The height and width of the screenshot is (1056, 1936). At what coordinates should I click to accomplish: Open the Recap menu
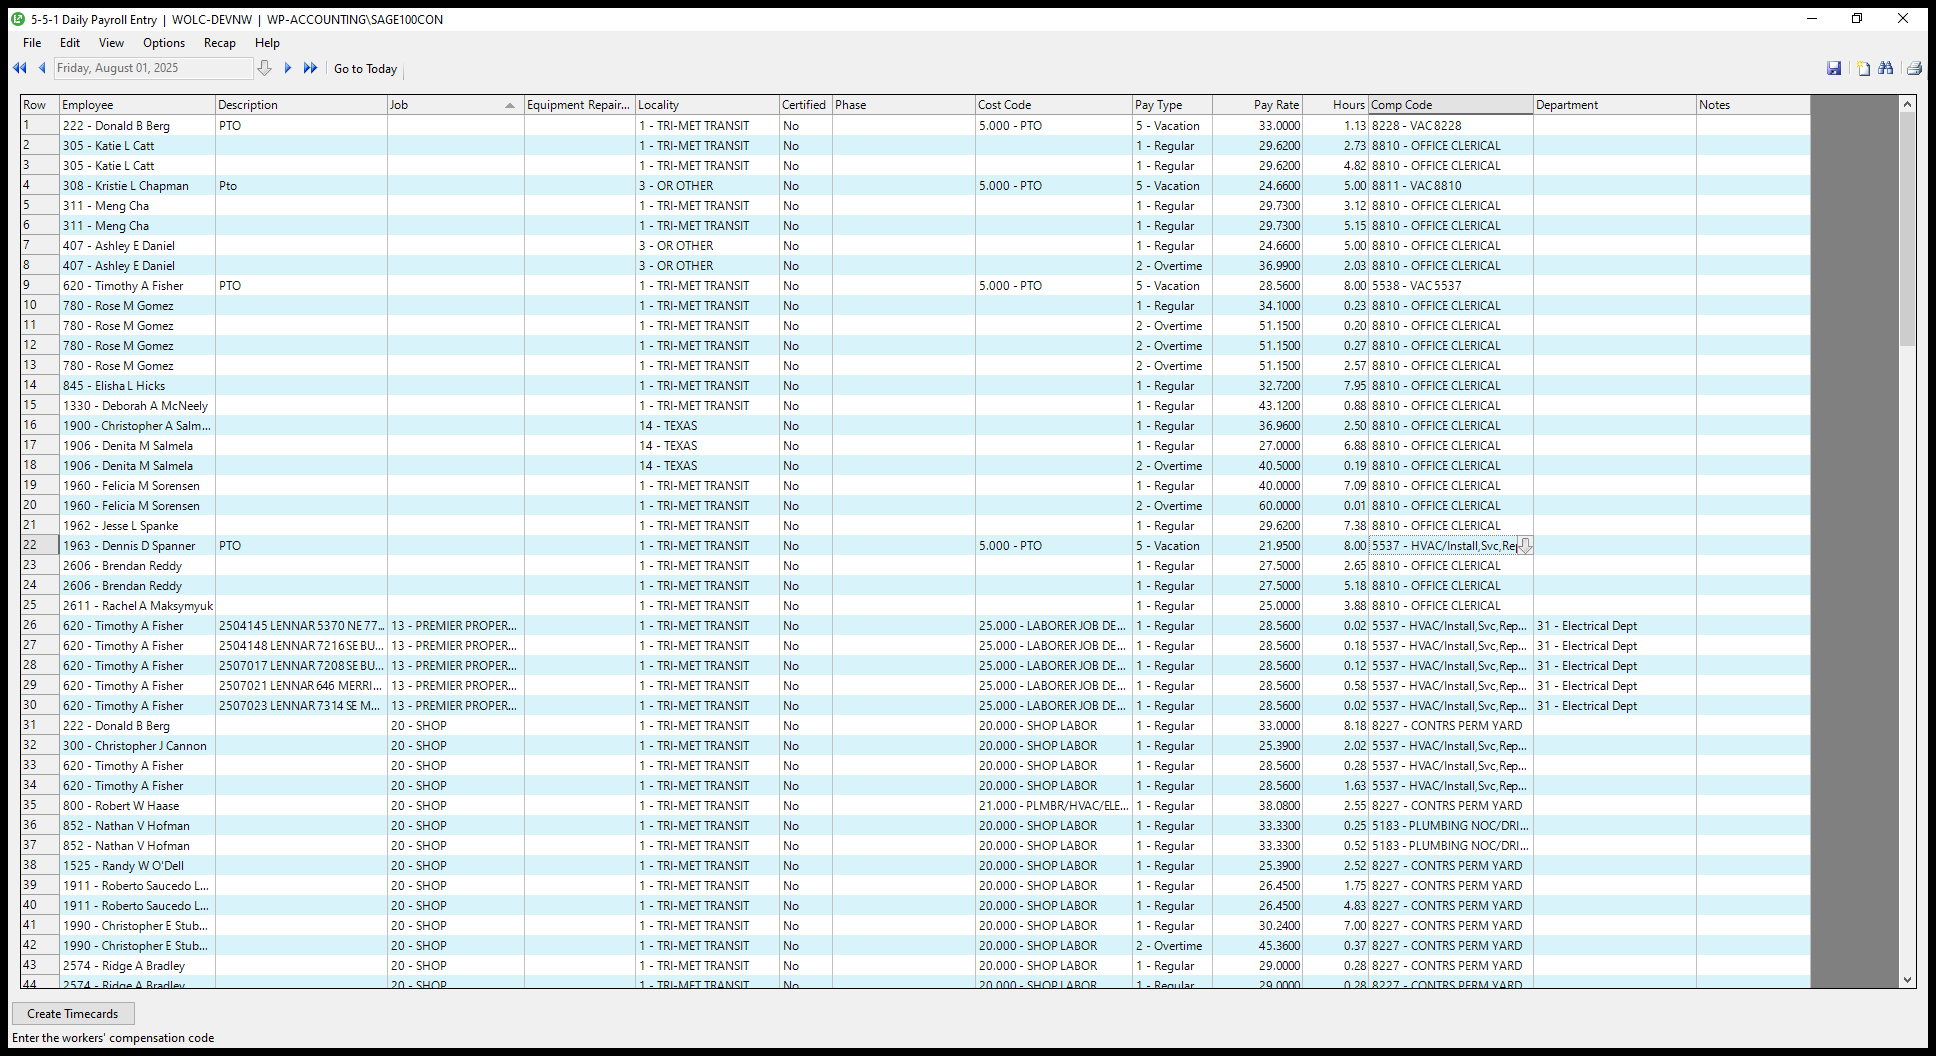coord(219,43)
